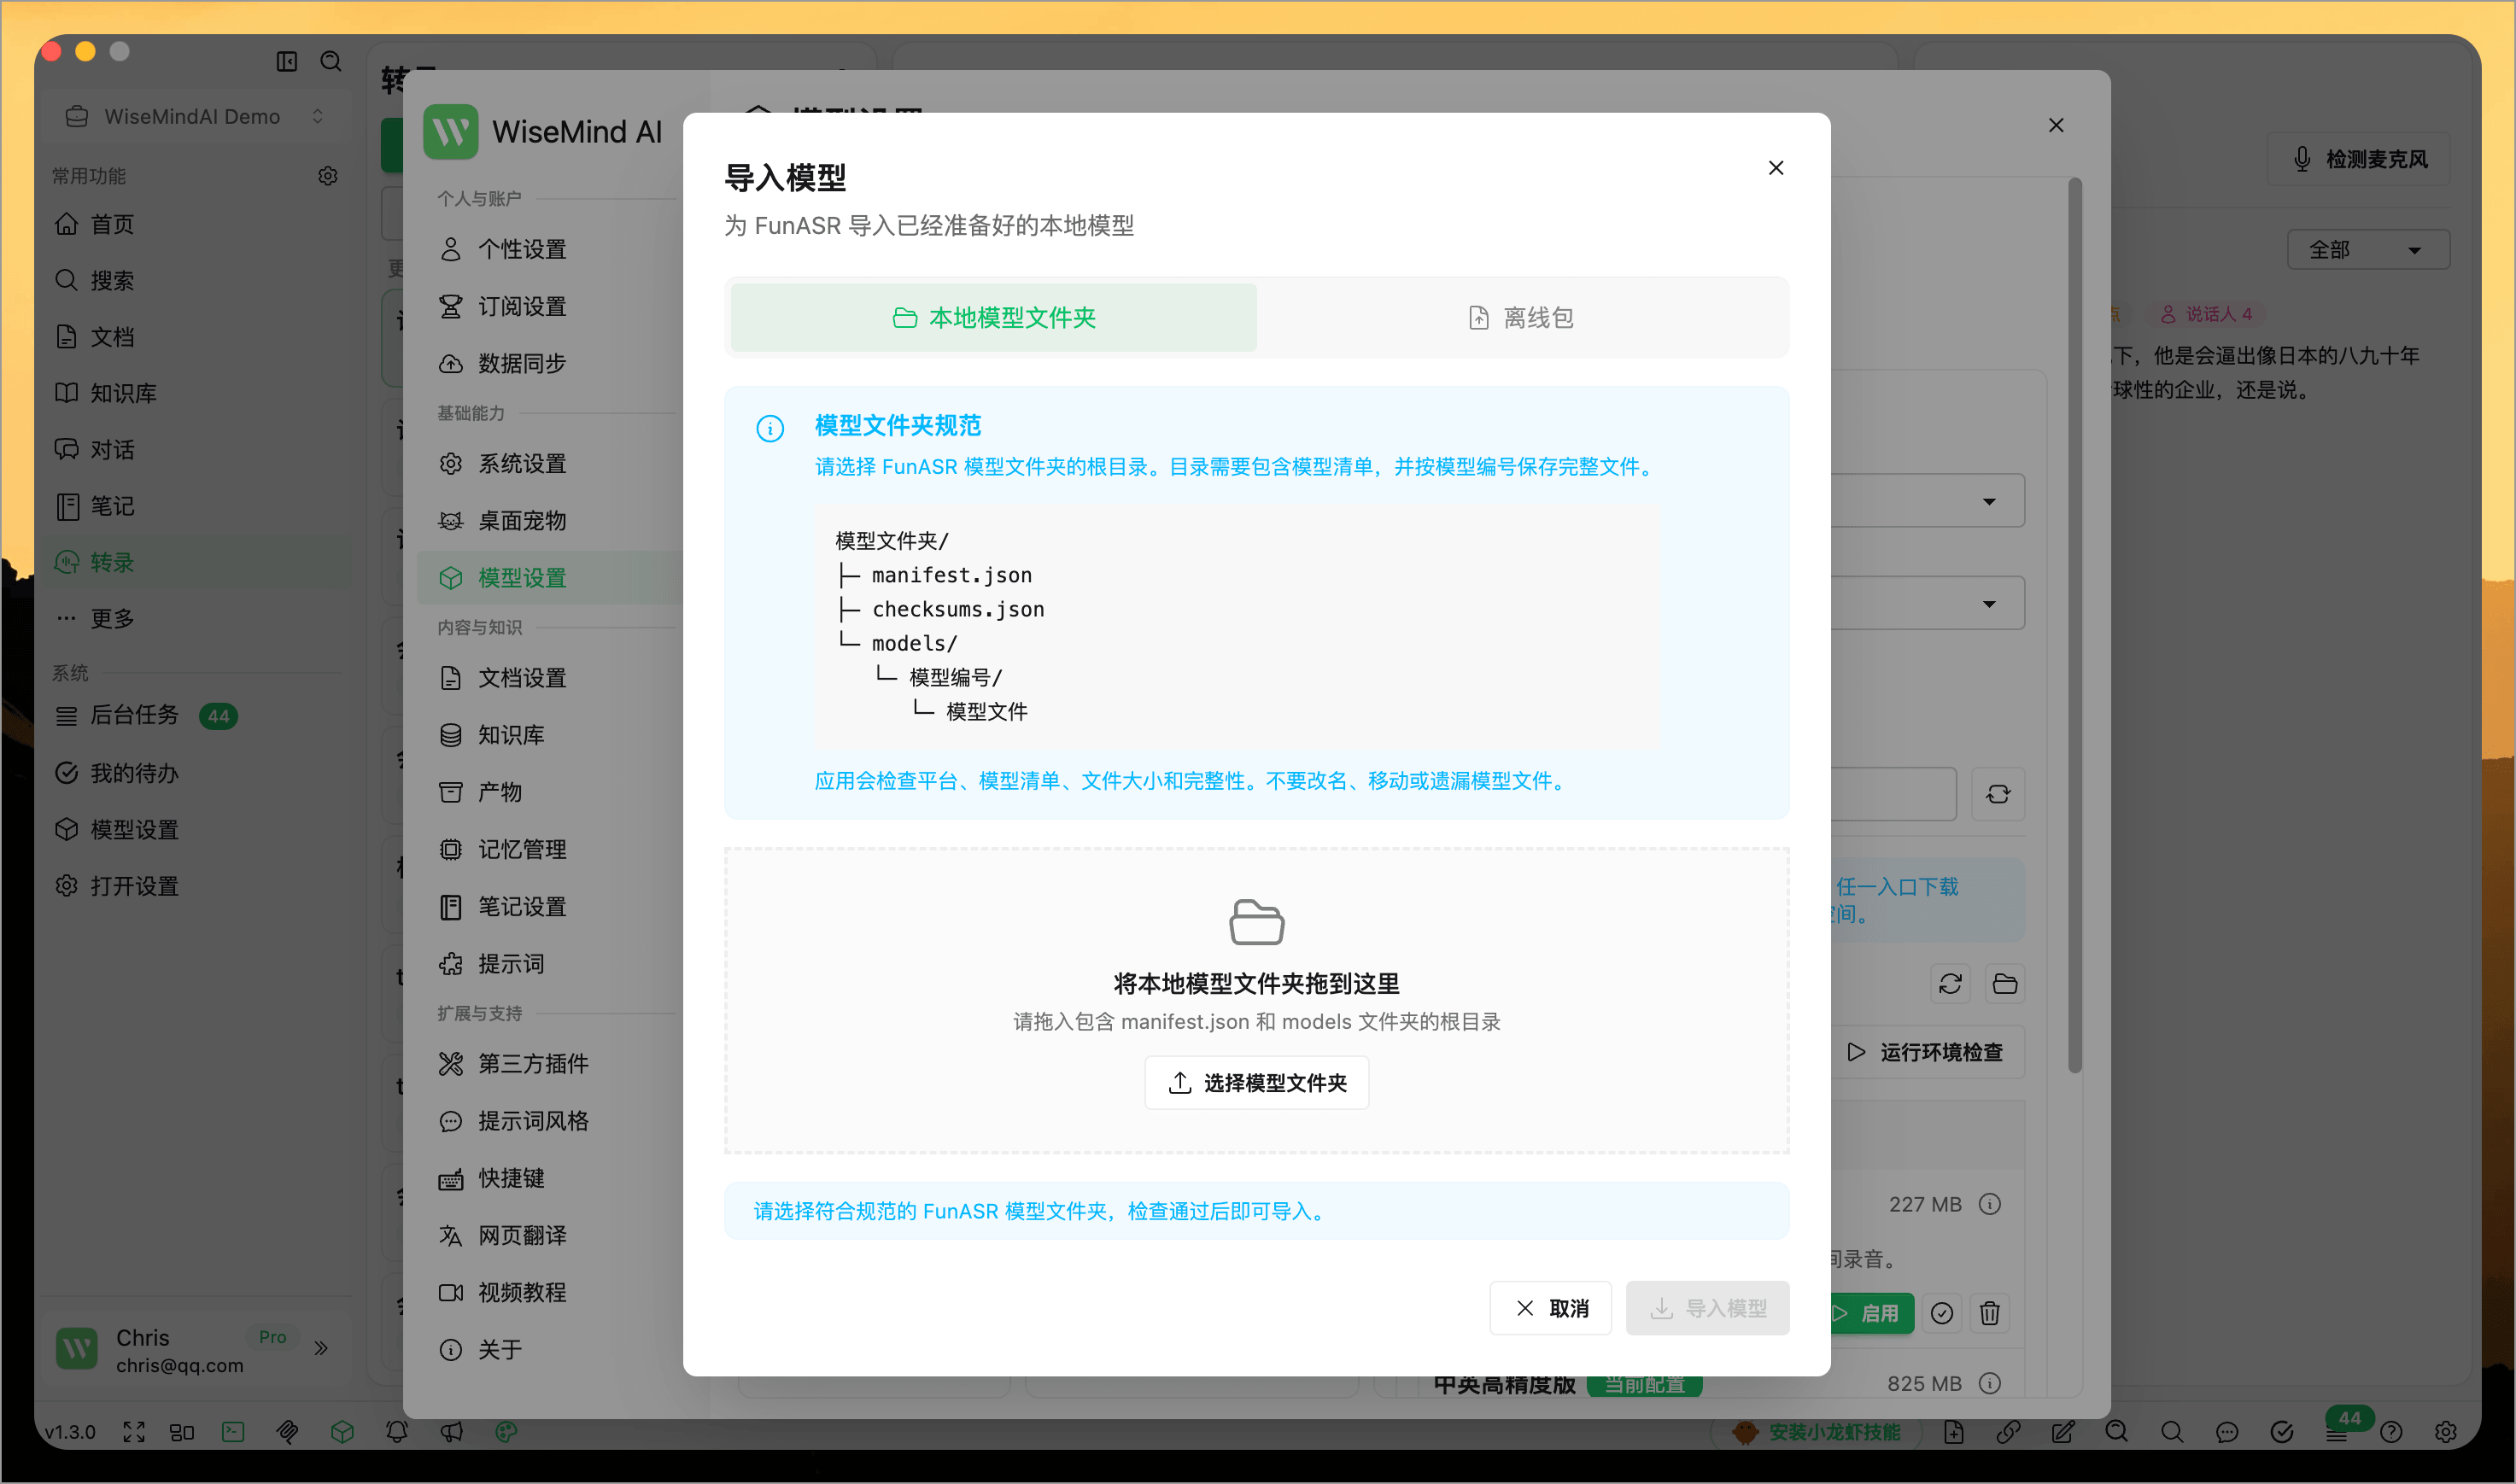Click the fullscreen icon in status bar
Screen dimensions: 2516x1484
(x=134, y=1432)
